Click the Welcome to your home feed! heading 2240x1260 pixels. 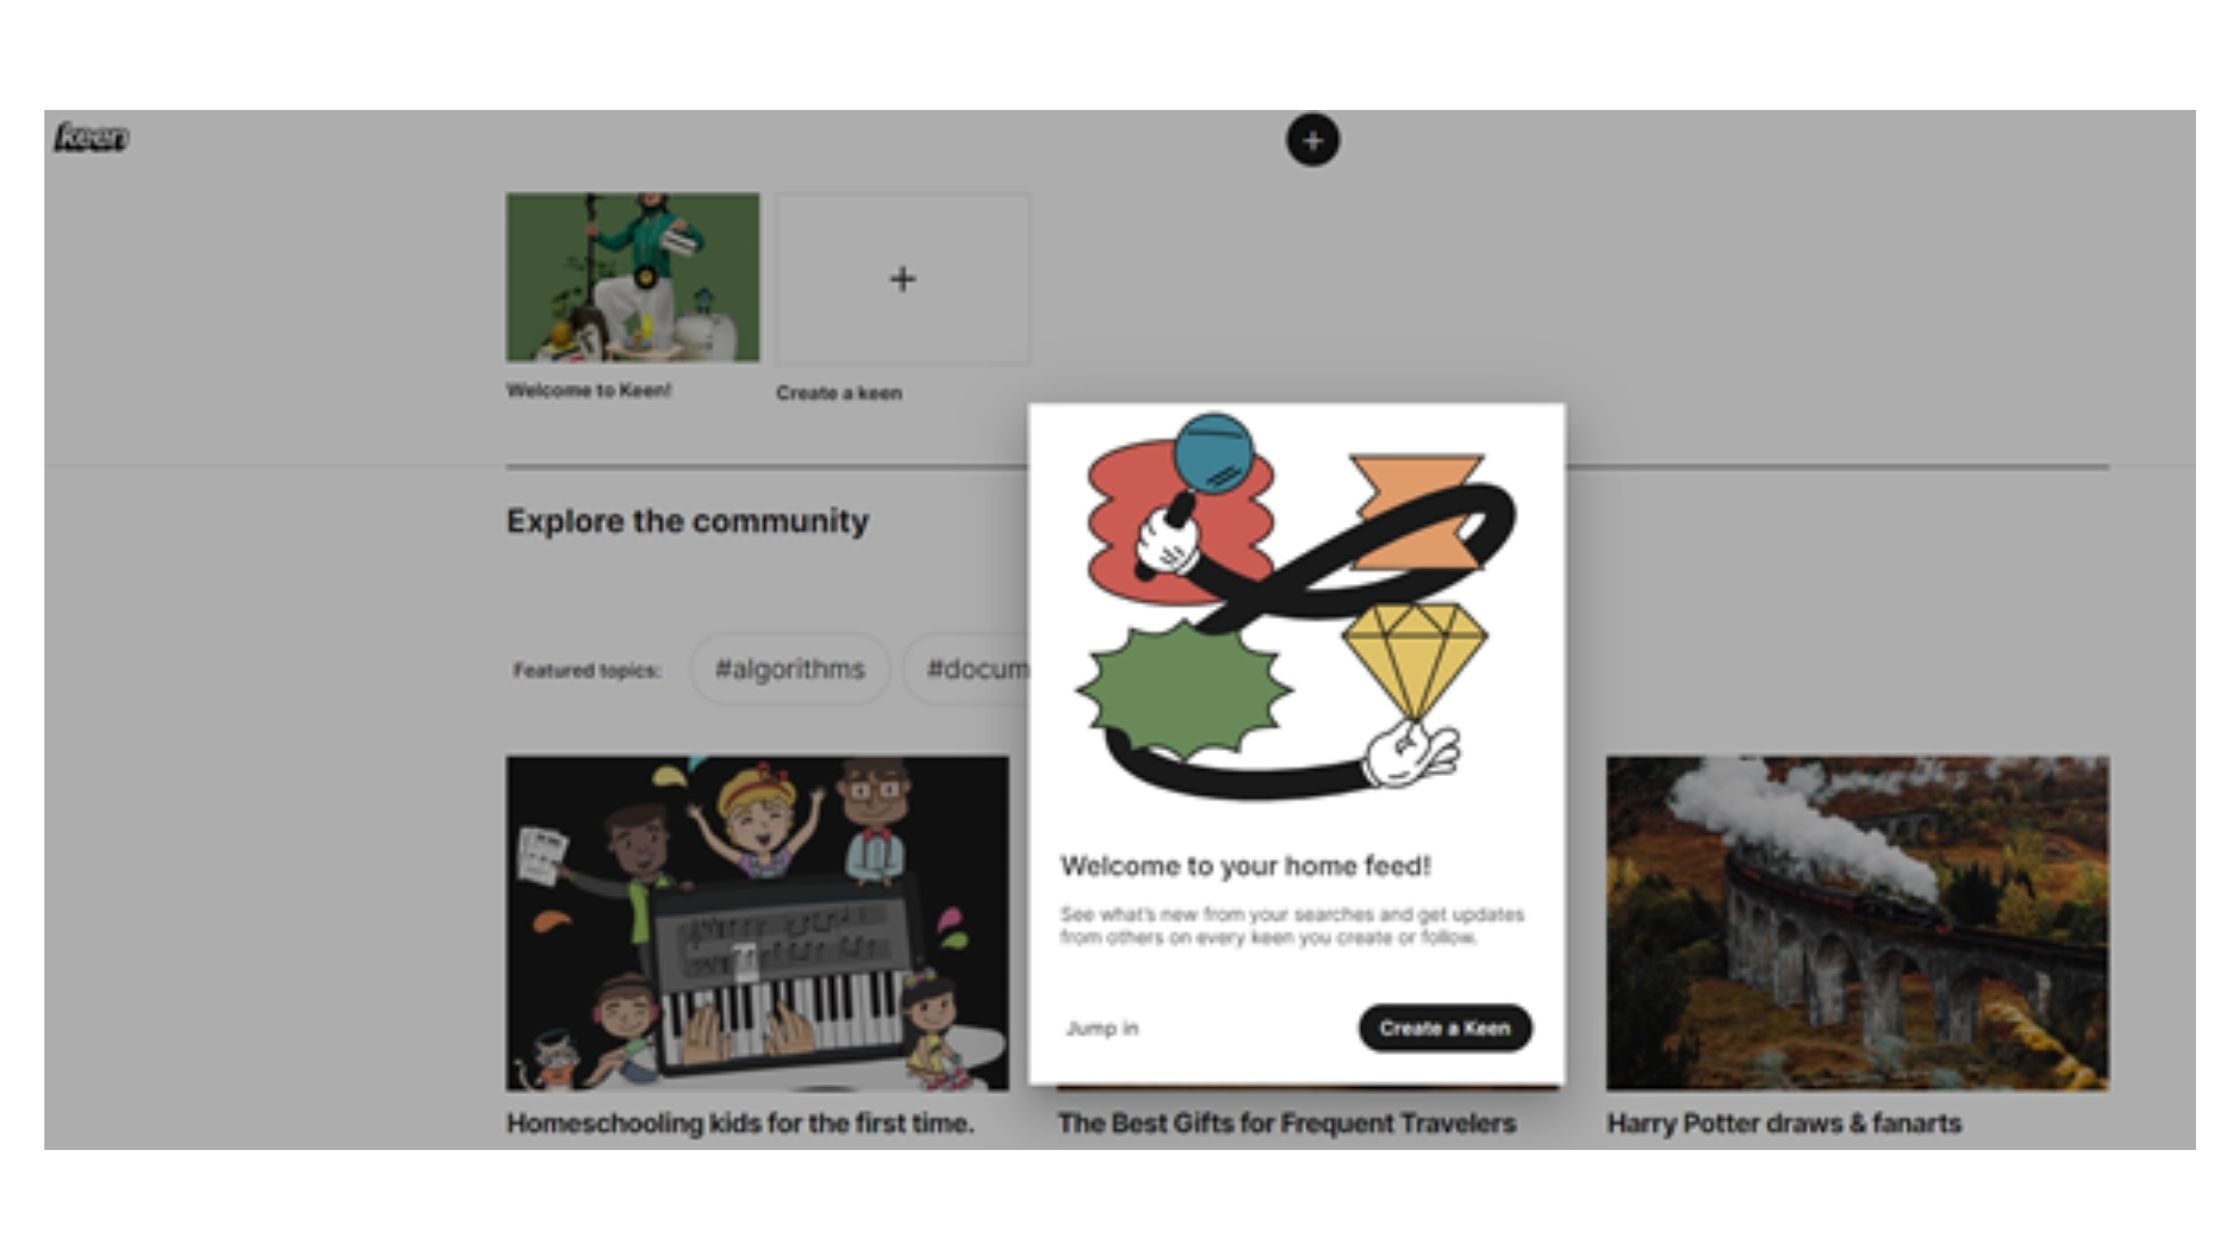(1246, 866)
